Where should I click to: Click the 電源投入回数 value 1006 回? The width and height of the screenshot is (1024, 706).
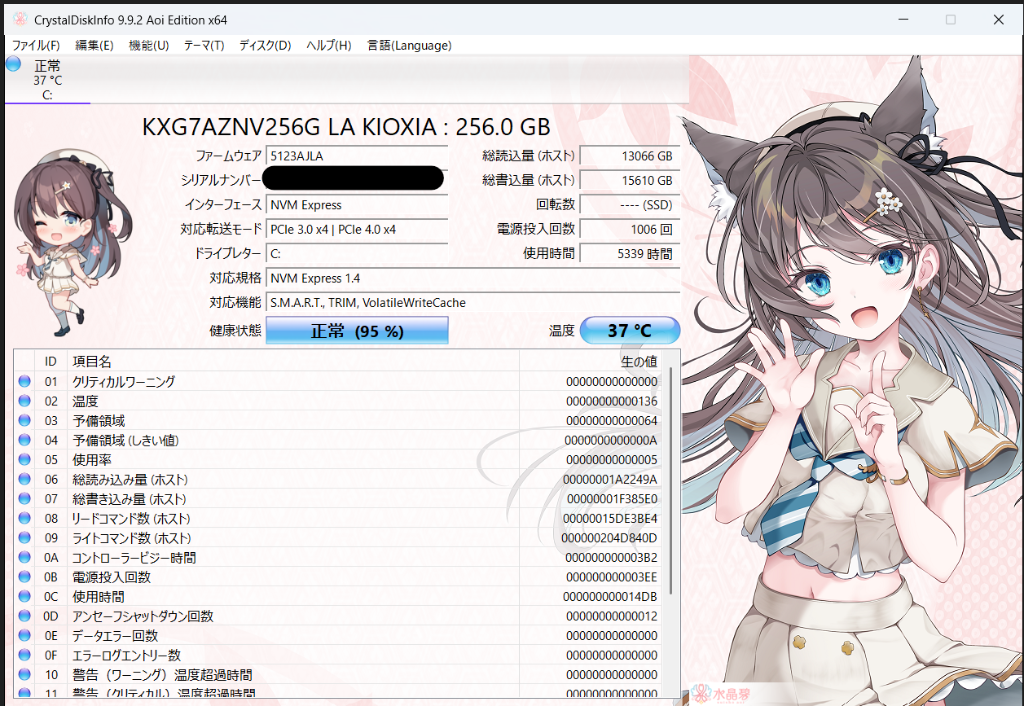pyautogui.click(x=630, y=229)
